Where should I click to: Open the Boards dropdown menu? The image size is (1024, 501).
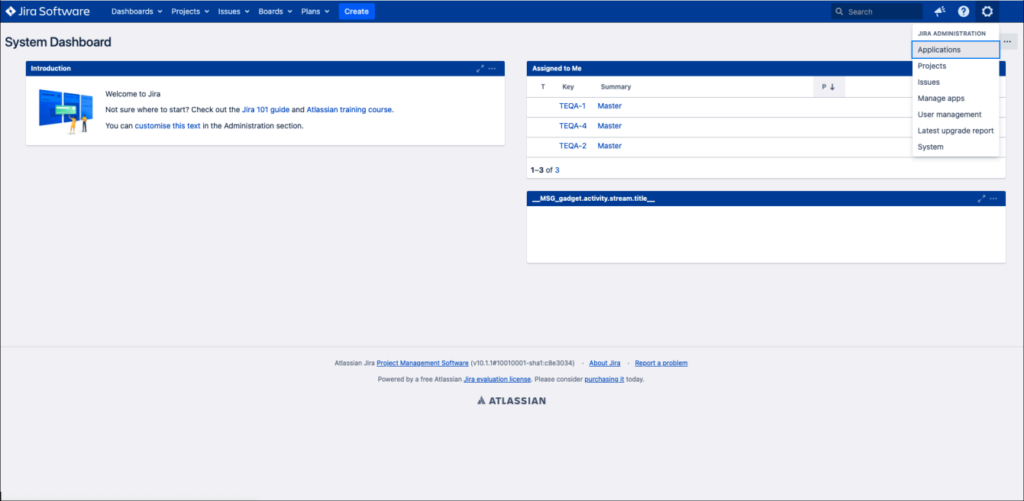point(275,11)
